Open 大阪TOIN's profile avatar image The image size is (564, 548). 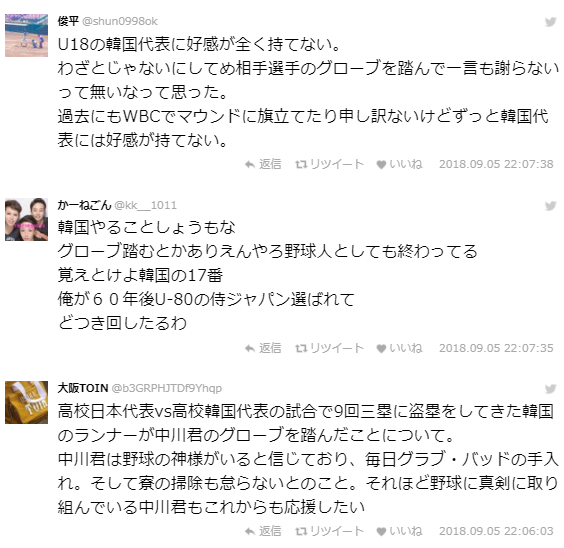pos(26,402)
